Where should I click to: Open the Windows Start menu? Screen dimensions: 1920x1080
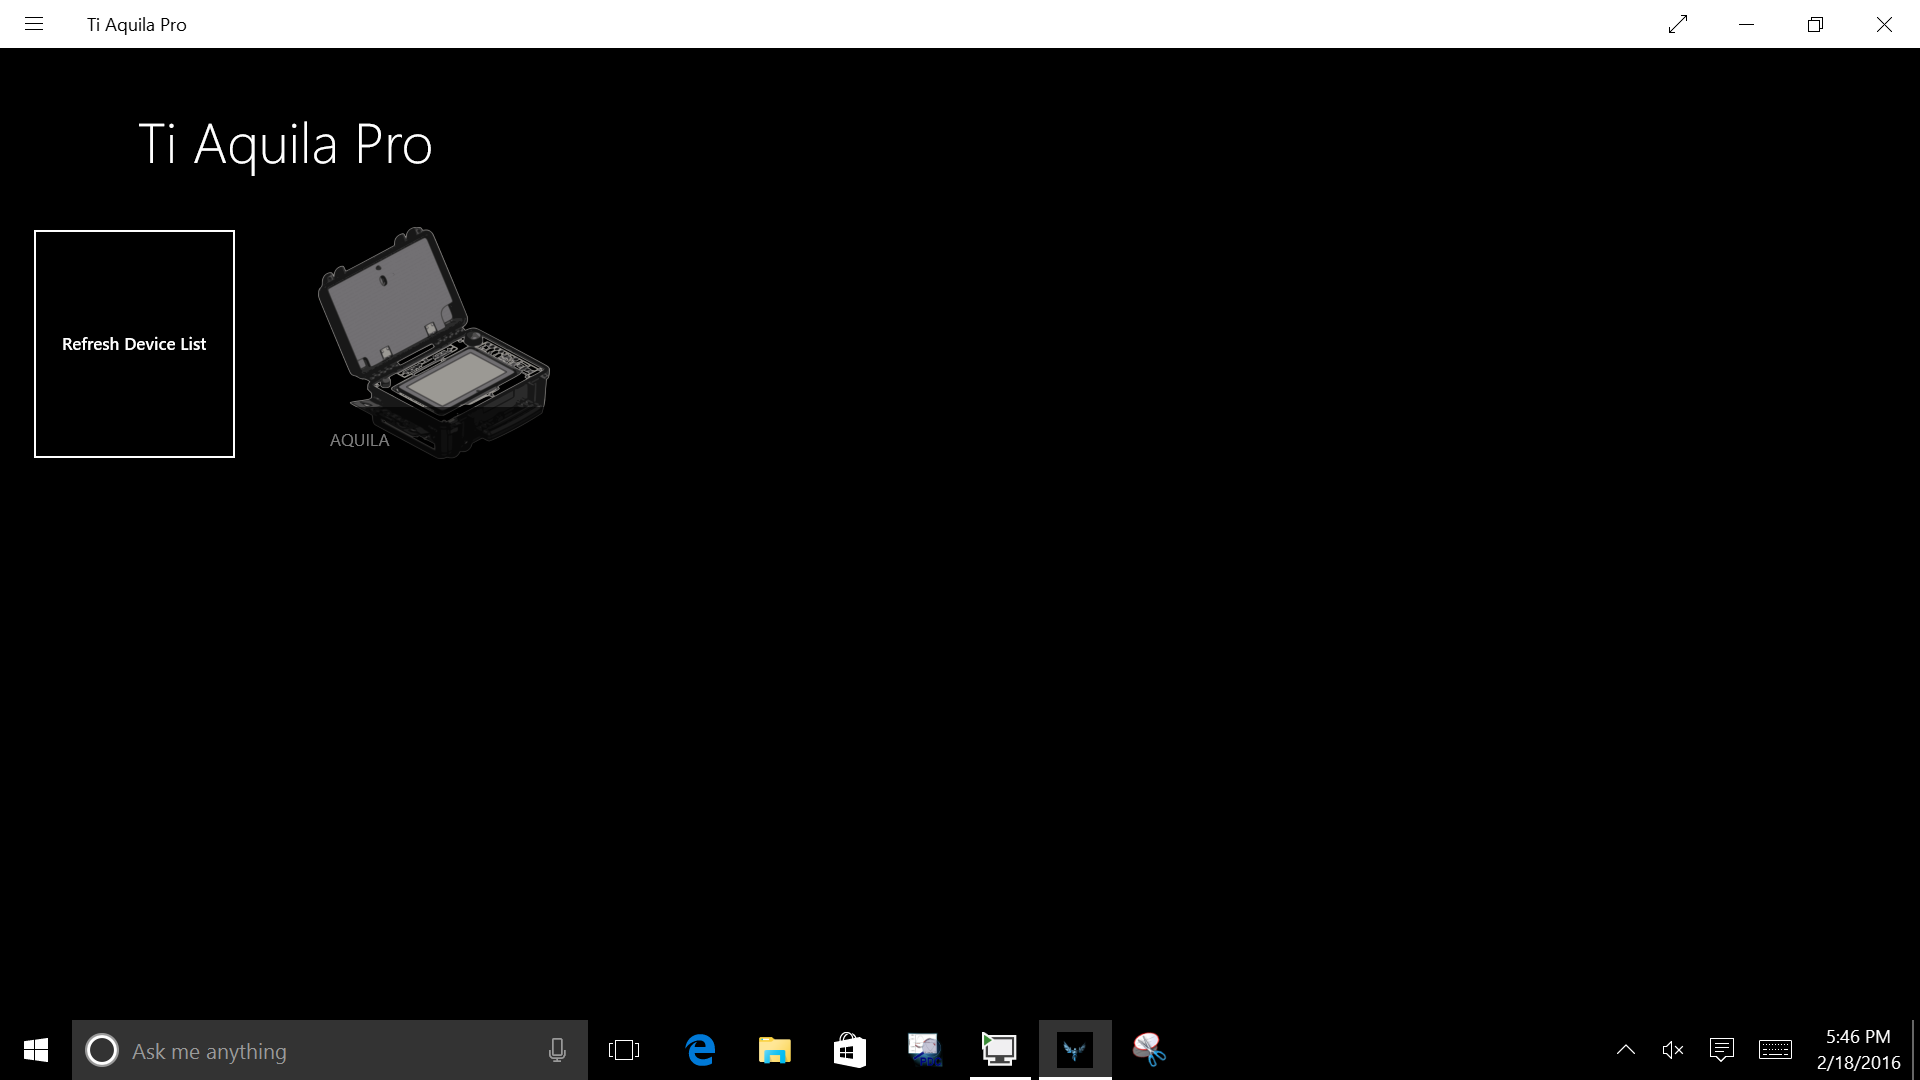36,1050
